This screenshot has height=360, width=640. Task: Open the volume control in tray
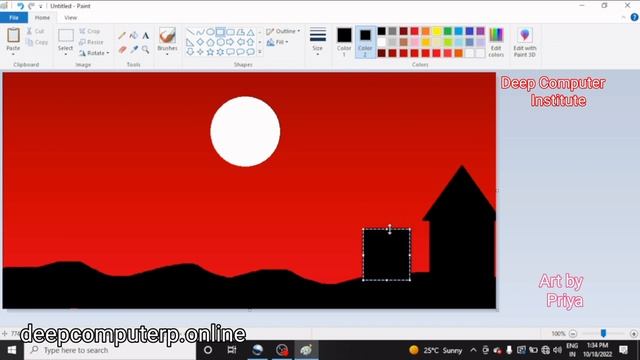tap(557, 350)
